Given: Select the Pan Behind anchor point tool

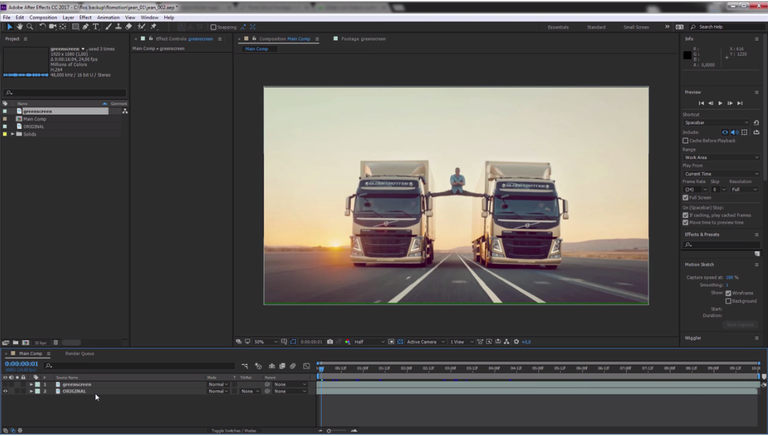Looking at the screenshot, I should [63, 27].
